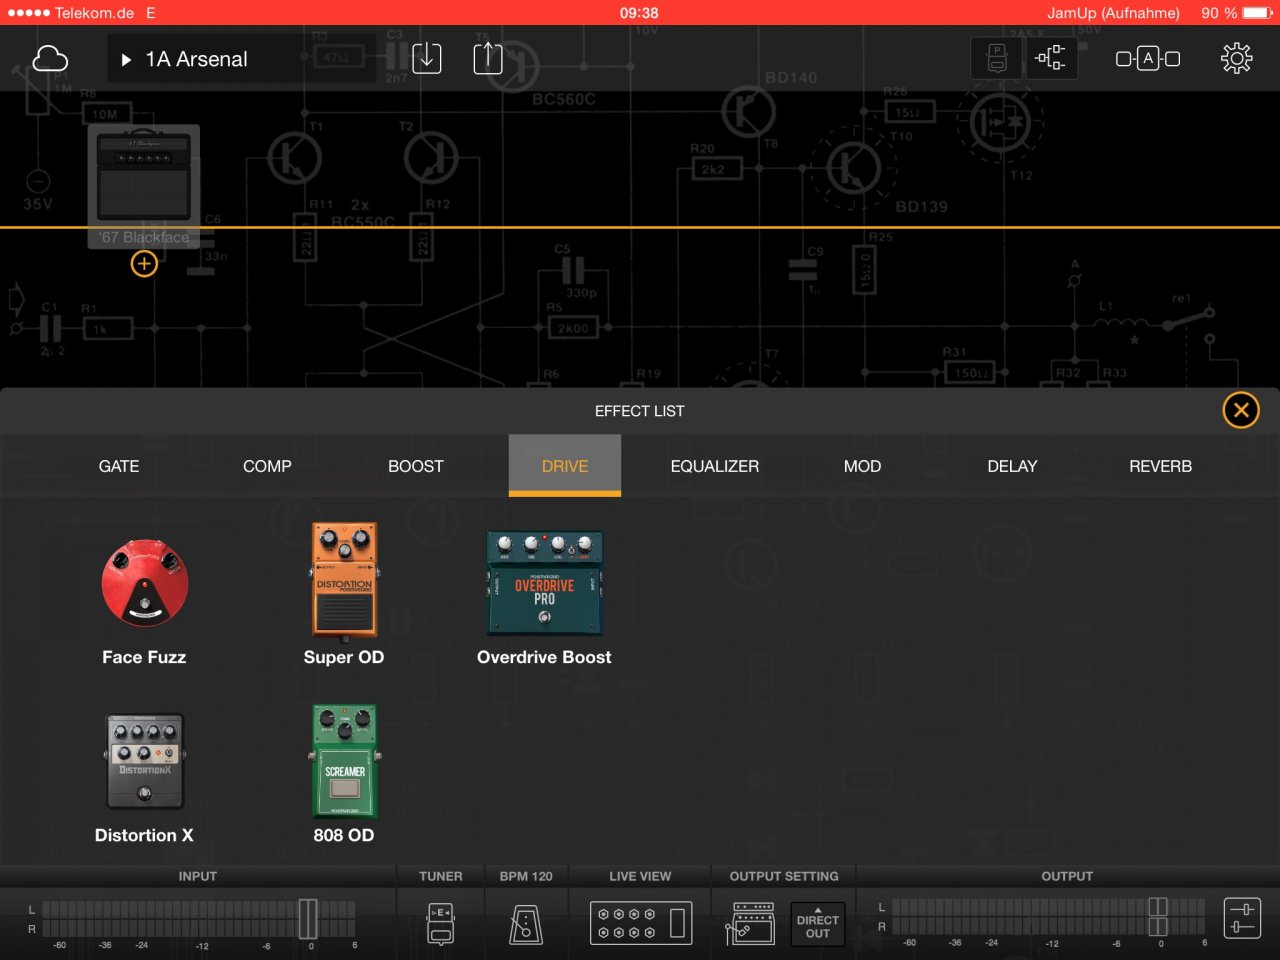Open the amp output setting icon

pos(750,923)
